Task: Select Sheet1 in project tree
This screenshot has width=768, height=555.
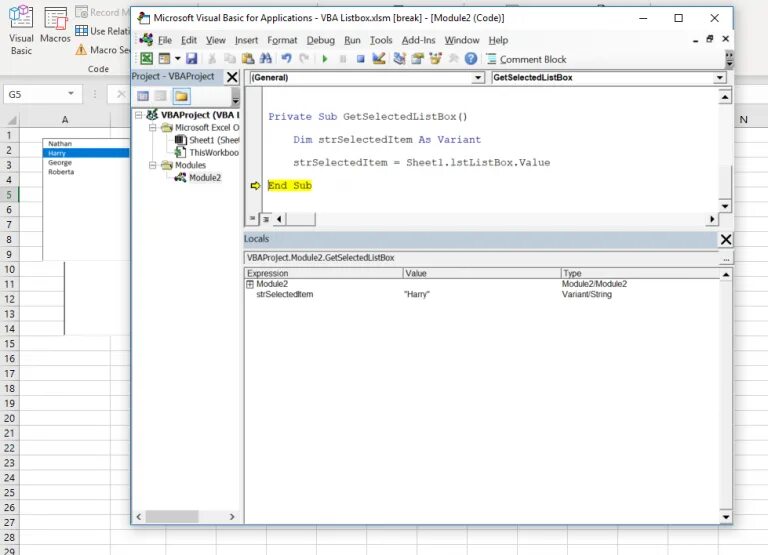Action: 208,140
